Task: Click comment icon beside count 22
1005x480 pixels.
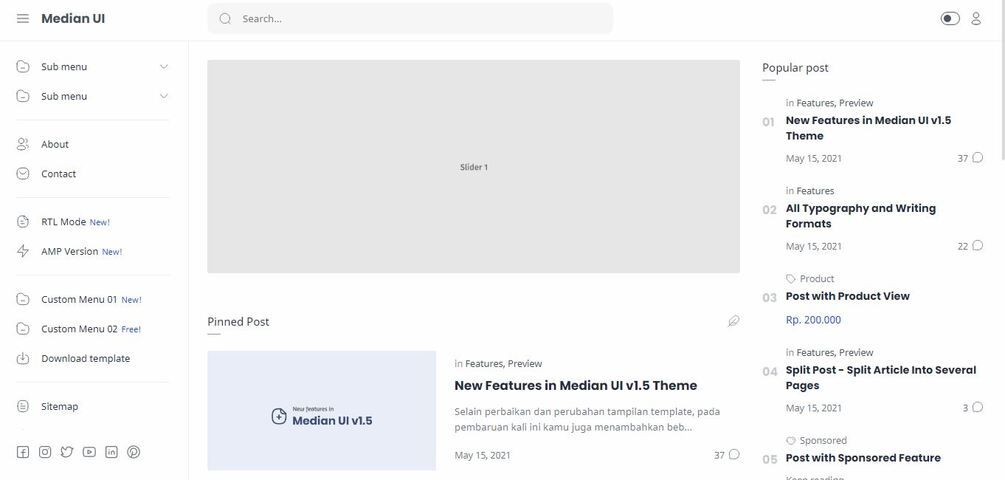Action: click(x=977, y=245)
